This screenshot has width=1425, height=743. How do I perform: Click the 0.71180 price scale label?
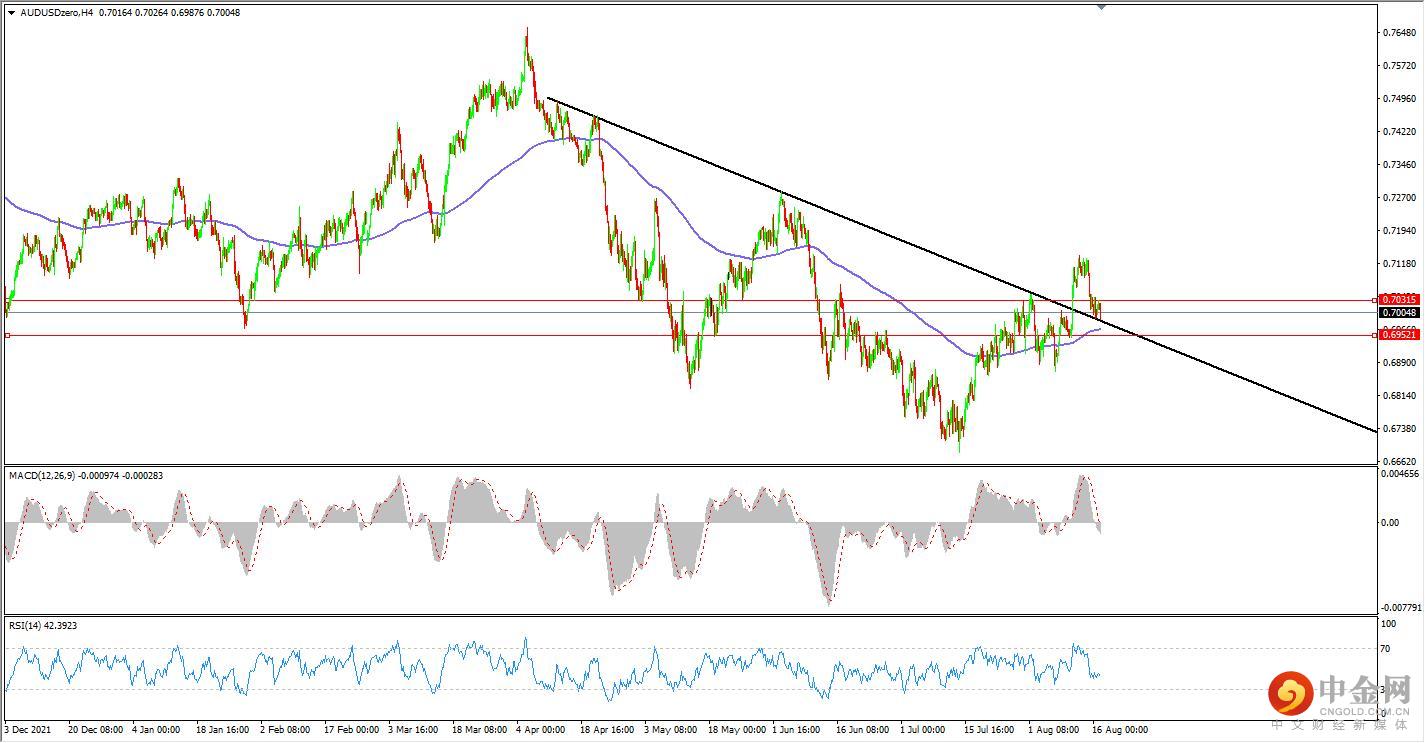pos(1399,263)
